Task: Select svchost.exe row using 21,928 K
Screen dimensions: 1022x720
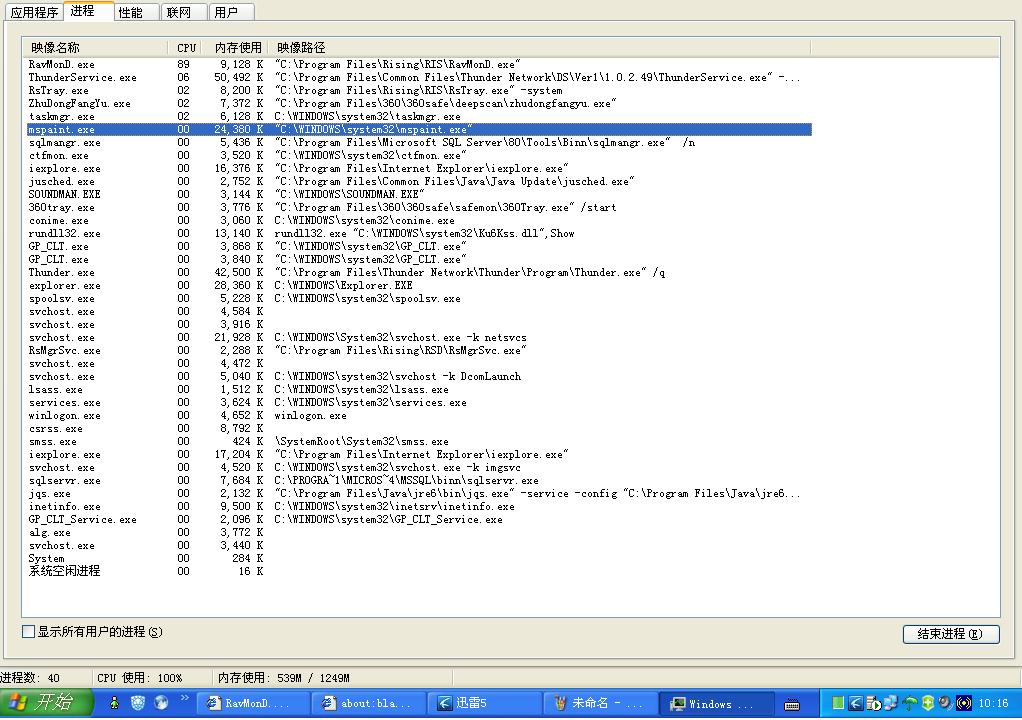Action: pyautogui.click(x=419, y=338)
